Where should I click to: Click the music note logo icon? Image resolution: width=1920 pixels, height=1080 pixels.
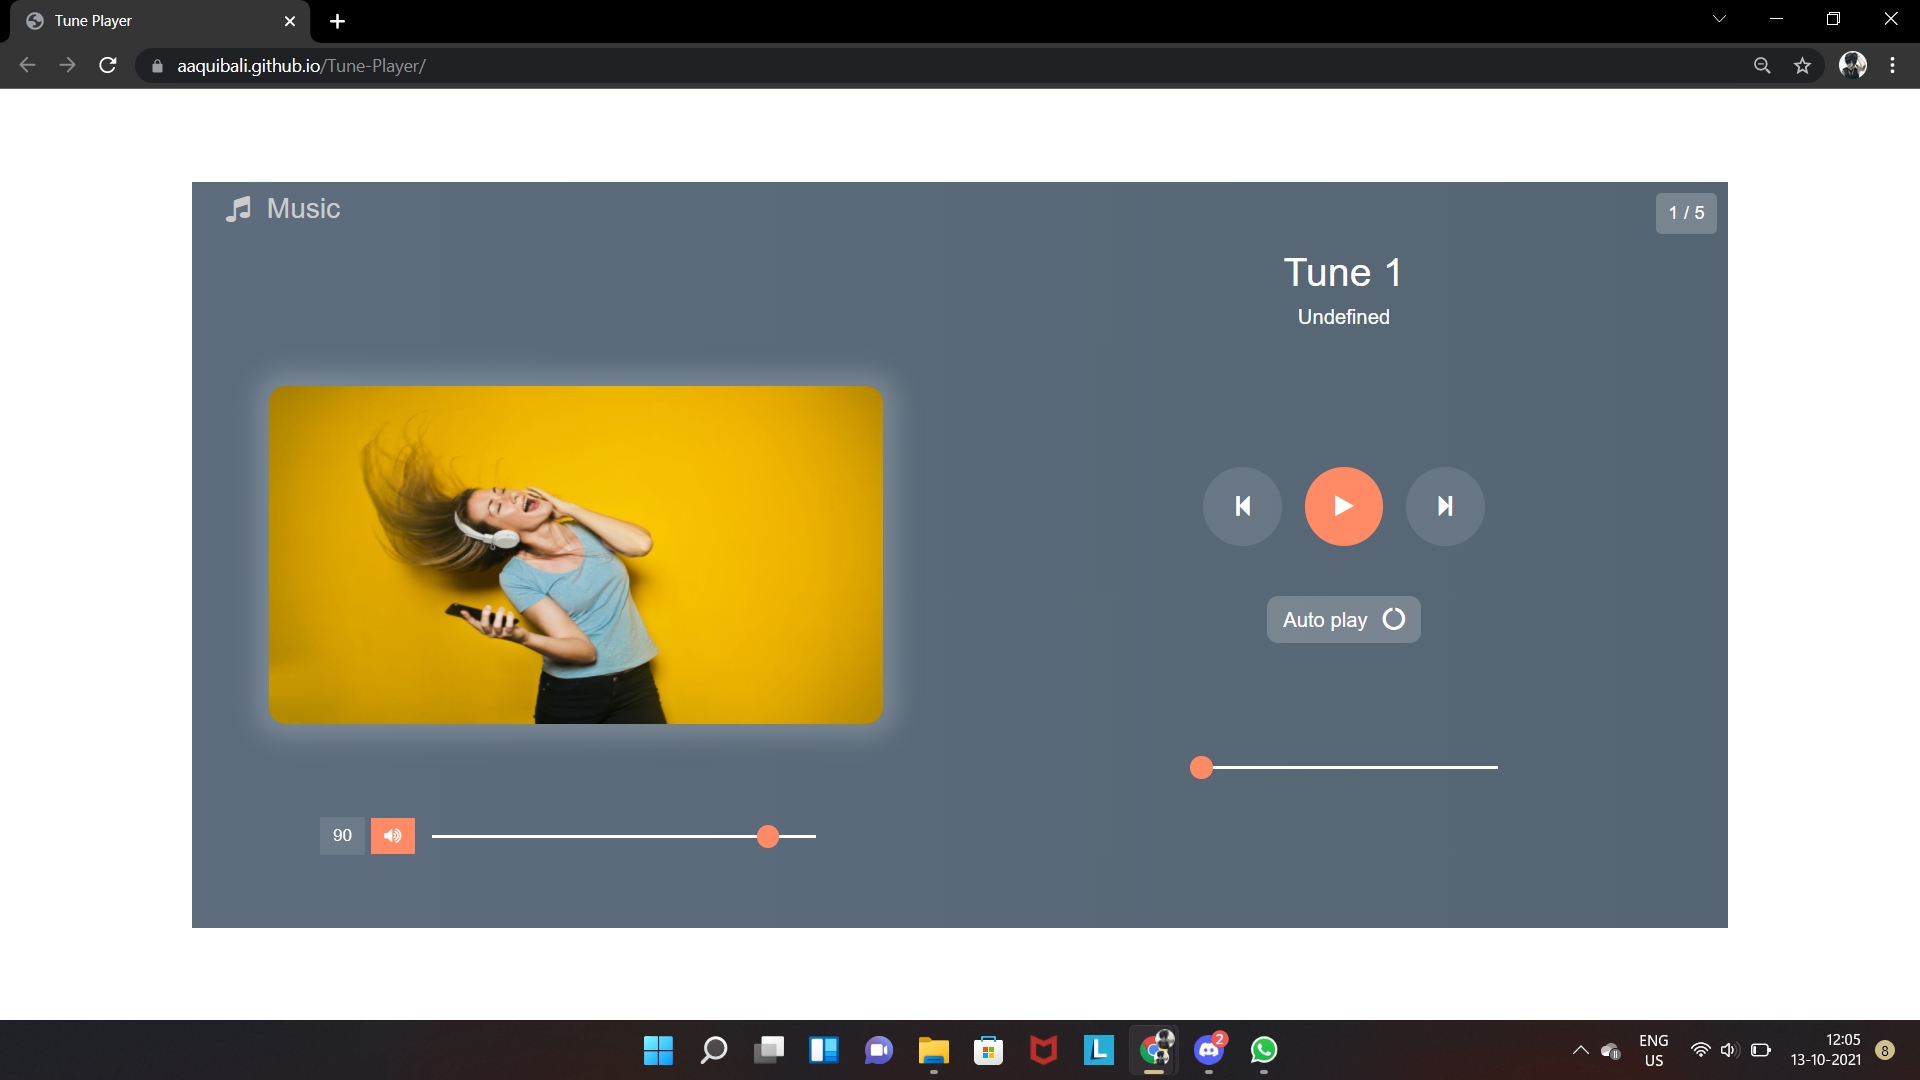click(238, 209)
